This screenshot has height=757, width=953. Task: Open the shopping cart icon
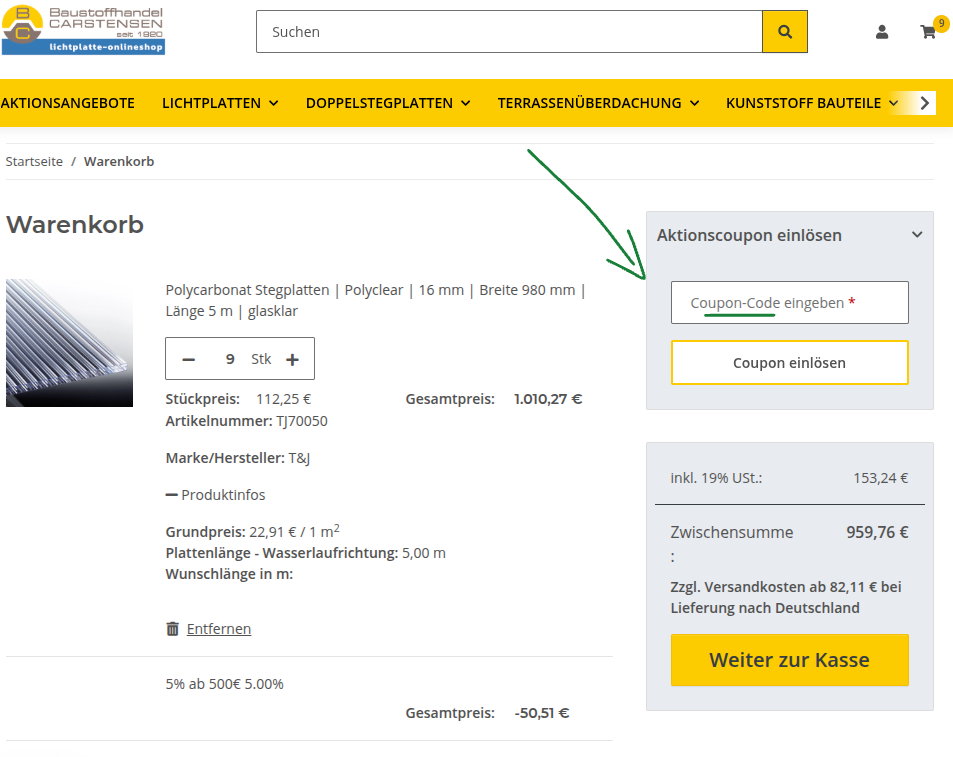point(927,33)
